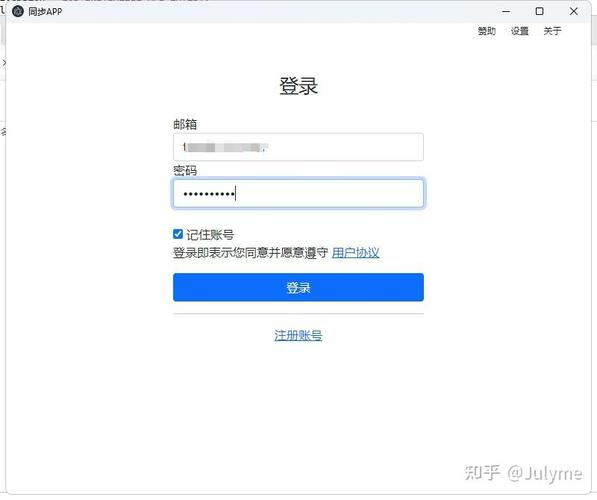Click the 记住账号 label text

click(x=210, y=235)
